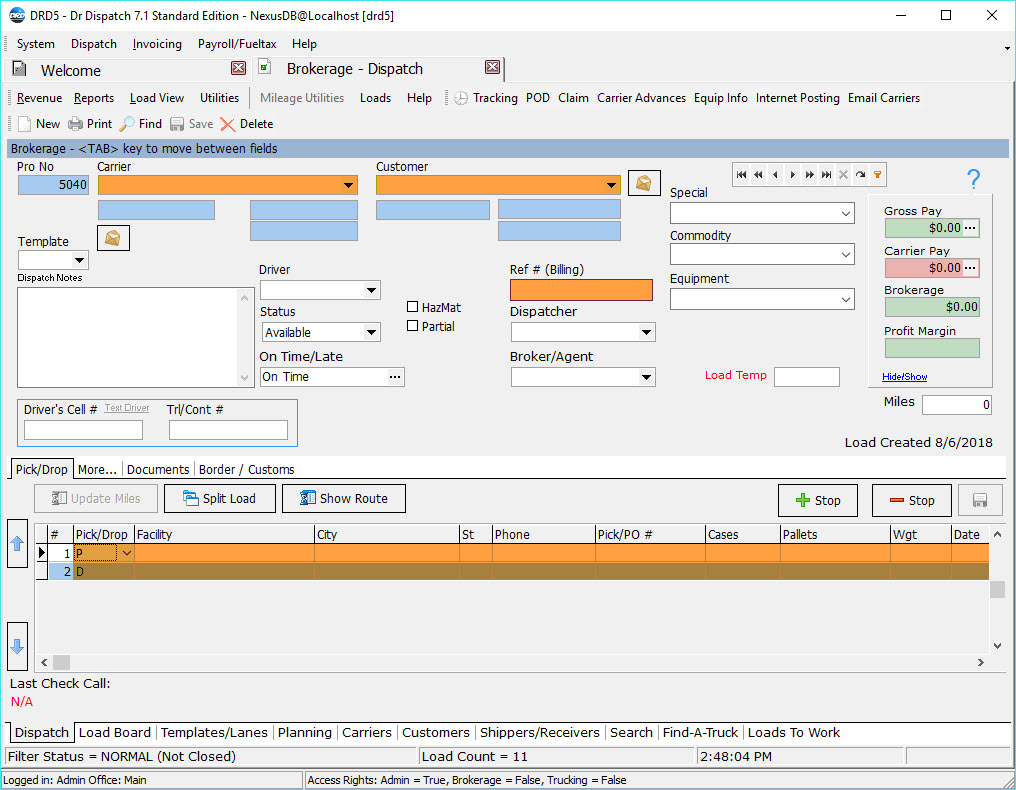Click the Ref # (Billing) field
Screen dimensions: 1016x790
(581, 290)
